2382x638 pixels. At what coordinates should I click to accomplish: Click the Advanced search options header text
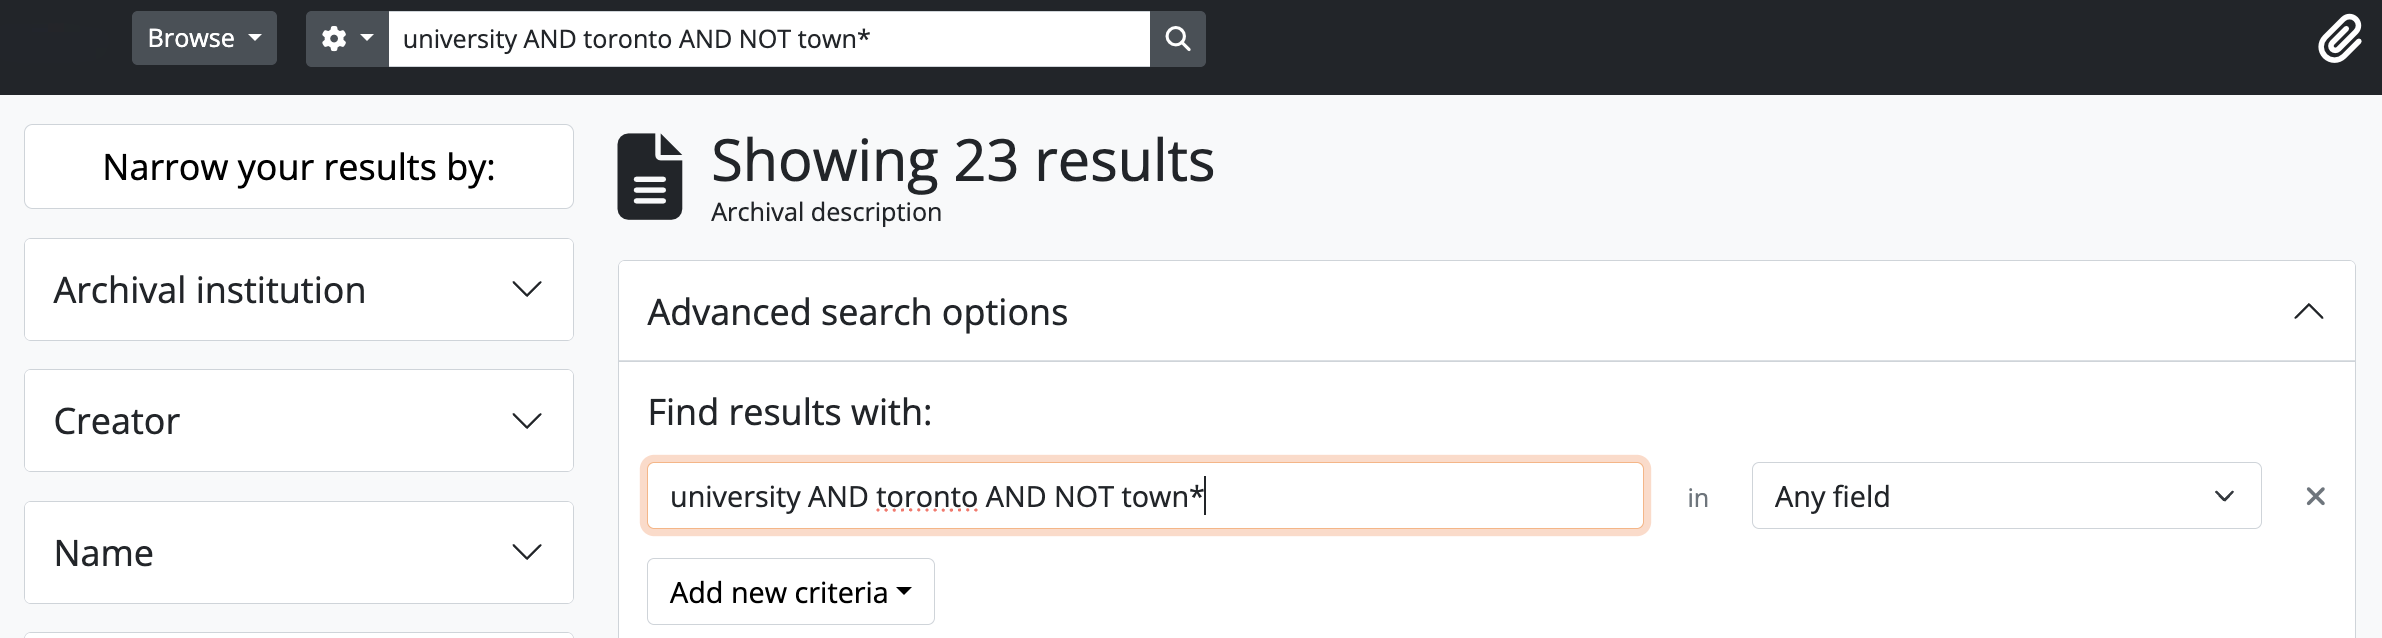pos(857,312)
